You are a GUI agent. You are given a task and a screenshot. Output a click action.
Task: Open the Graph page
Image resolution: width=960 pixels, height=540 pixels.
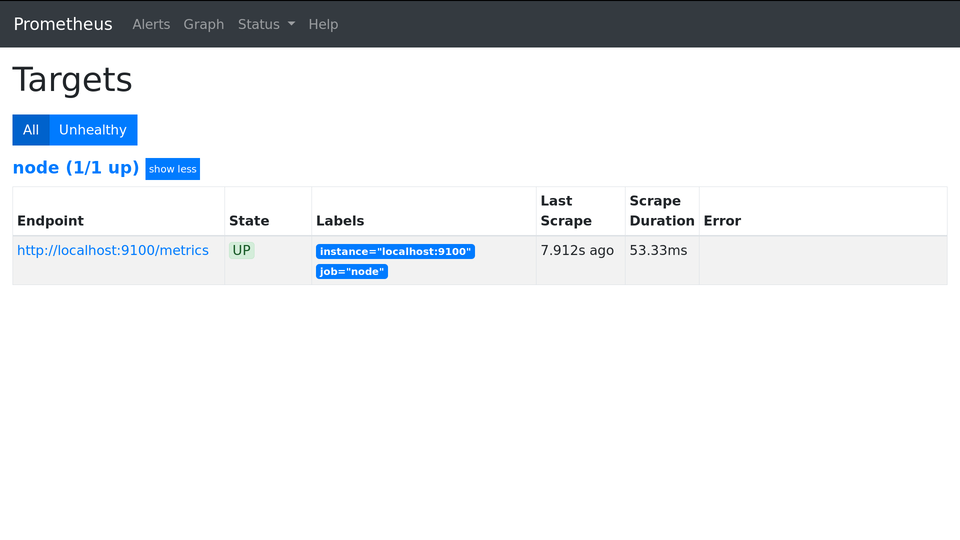204,24
